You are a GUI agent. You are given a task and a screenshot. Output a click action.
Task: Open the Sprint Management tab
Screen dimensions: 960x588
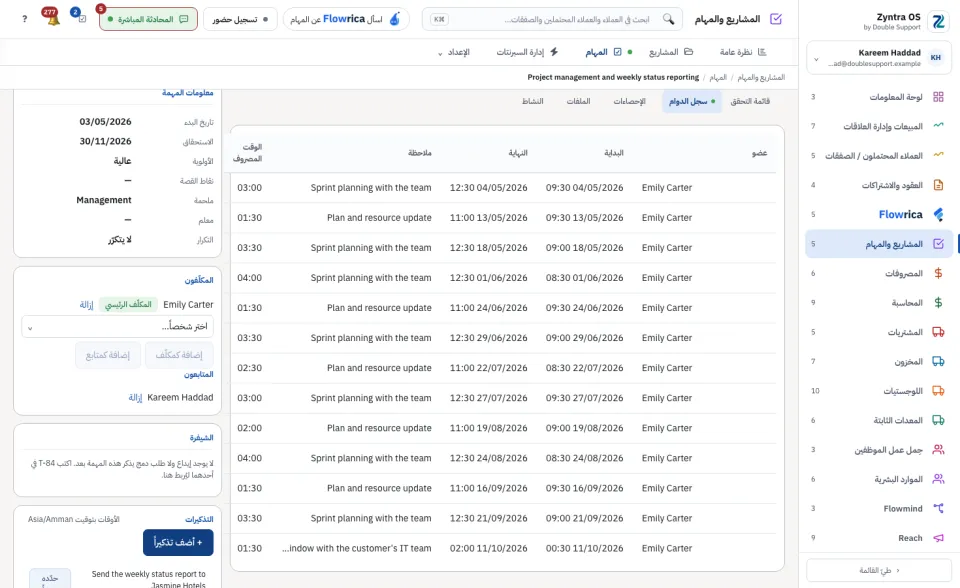click(527, 52)
